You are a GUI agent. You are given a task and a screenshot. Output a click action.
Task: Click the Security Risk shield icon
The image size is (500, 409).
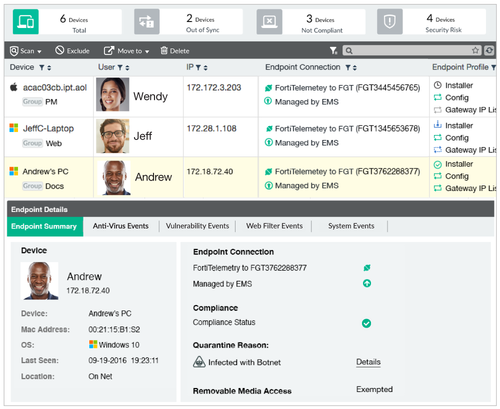coord(390,22)
